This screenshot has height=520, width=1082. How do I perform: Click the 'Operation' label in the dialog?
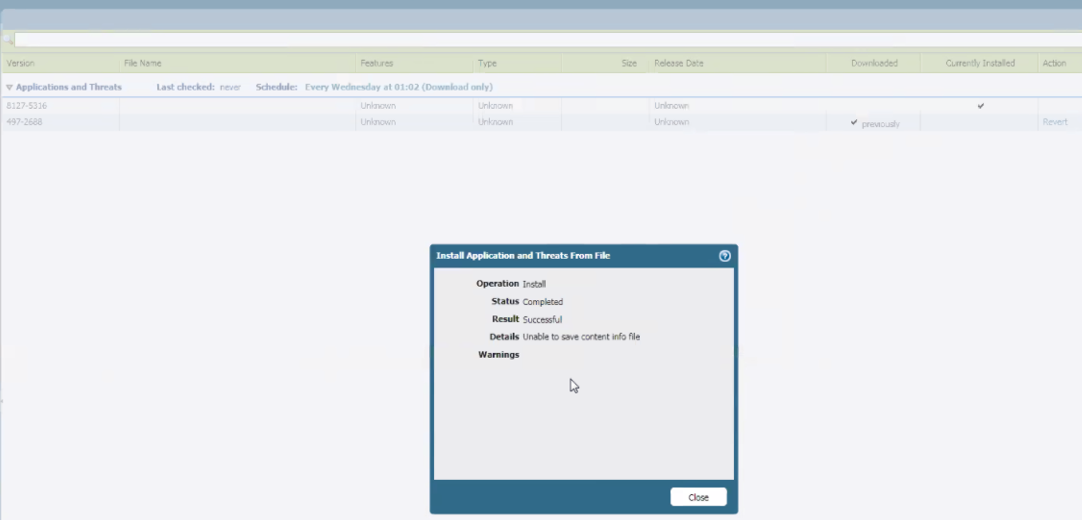pos(498,283)
